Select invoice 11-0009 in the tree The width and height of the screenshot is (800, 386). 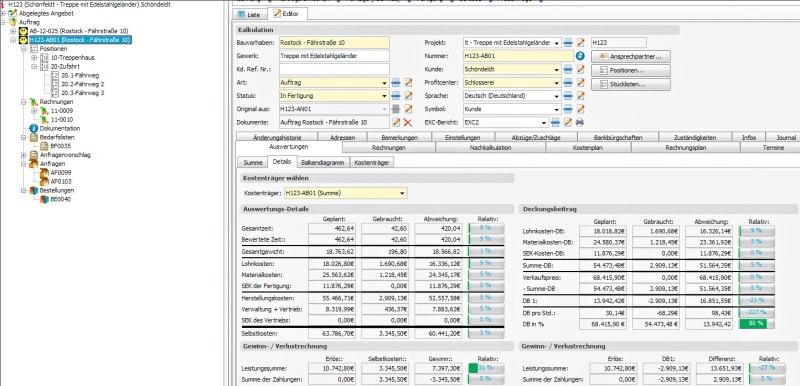coord(62,111)
